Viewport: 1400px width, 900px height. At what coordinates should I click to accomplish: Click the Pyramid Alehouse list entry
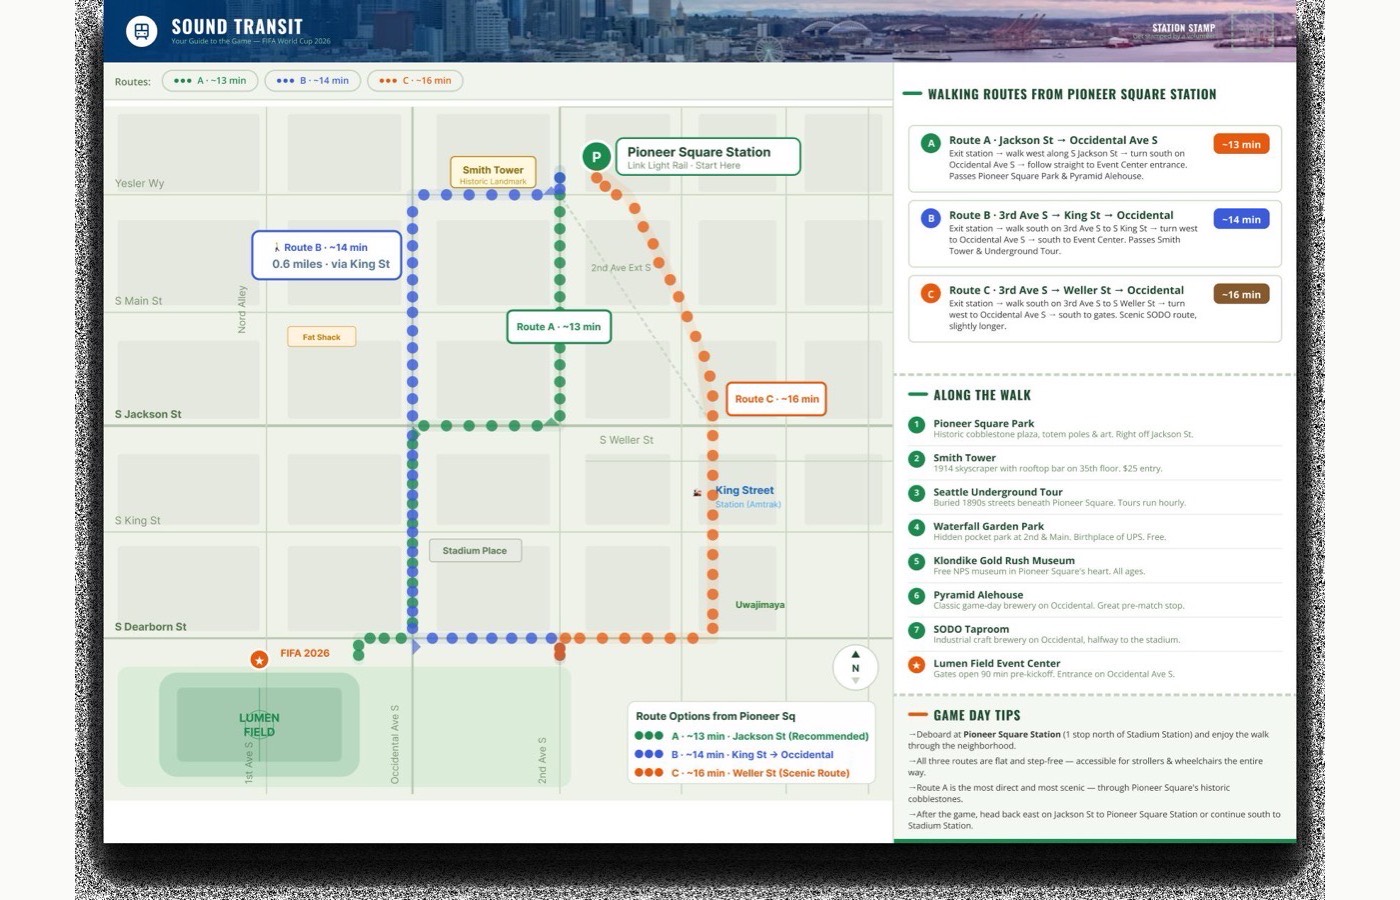pyautogui.click(x=1095, y=600)
